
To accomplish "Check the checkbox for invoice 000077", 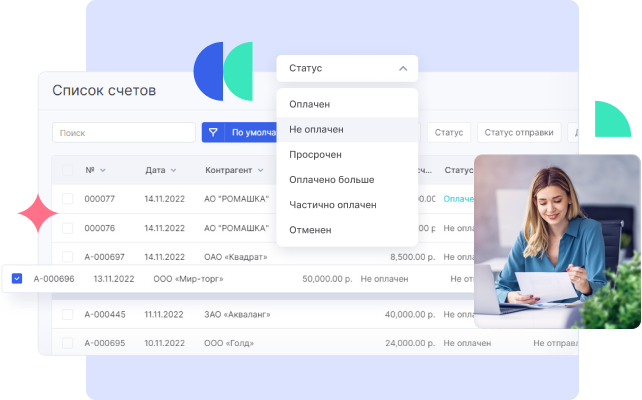I will (x=68, y=199).
